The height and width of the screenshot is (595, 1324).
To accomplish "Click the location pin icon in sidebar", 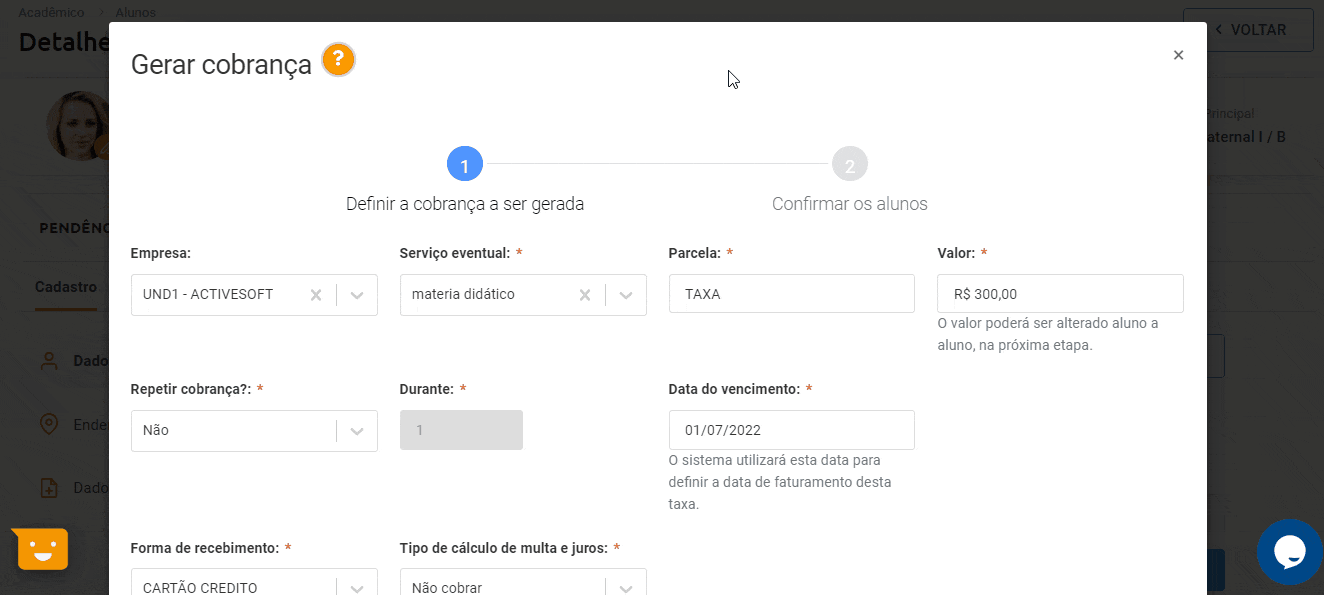I will (49, 424).
